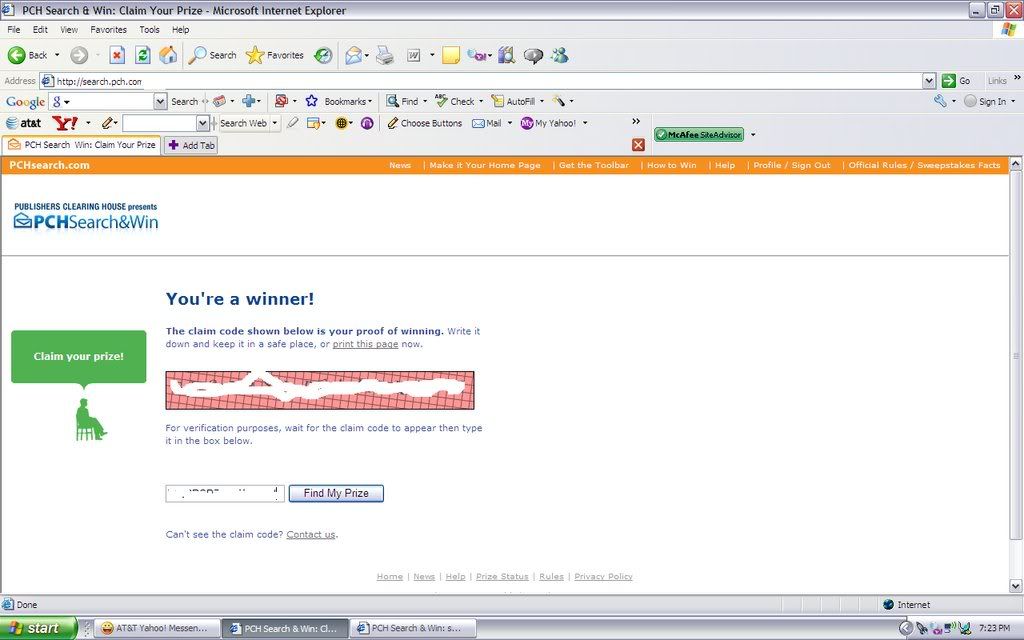Image resolution: width=1024 pixels, height=640 pixels.
Task: Click the McAfee SiteAdvisor badge
Action: 699,134
